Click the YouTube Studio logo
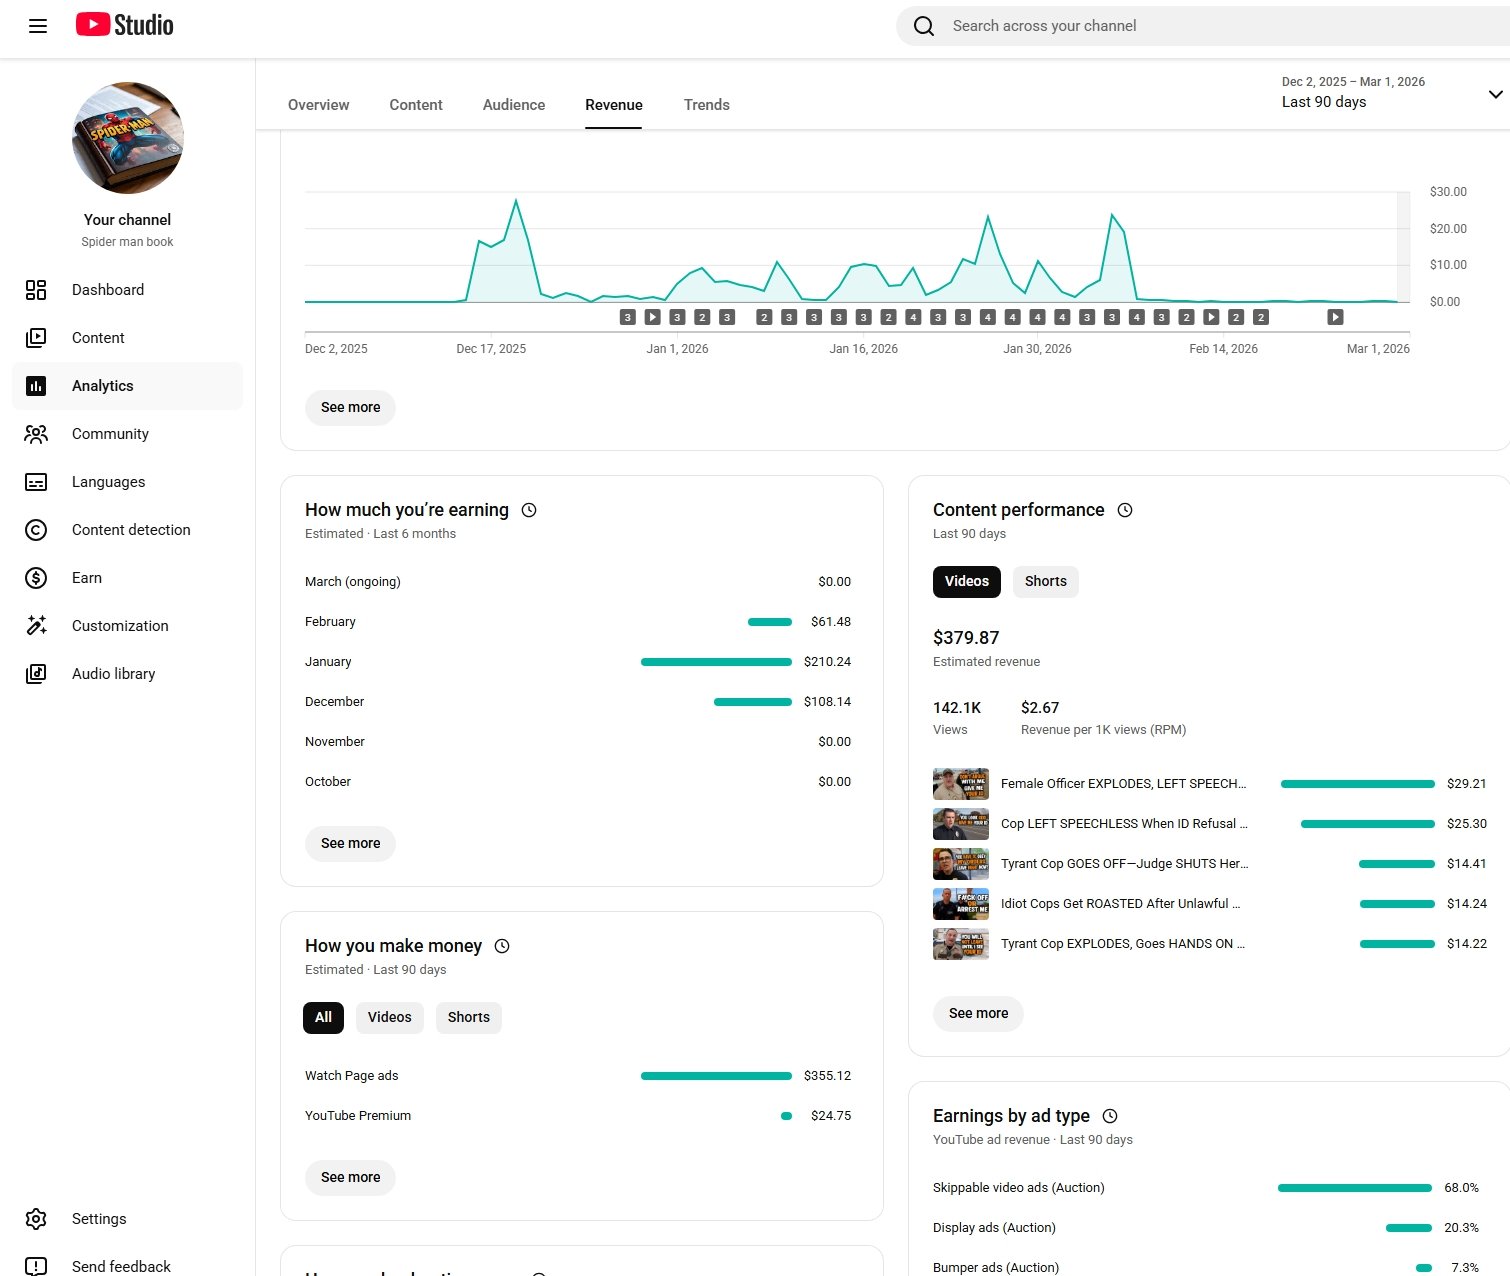The image size is (1510, 1276). click(125, 25)
